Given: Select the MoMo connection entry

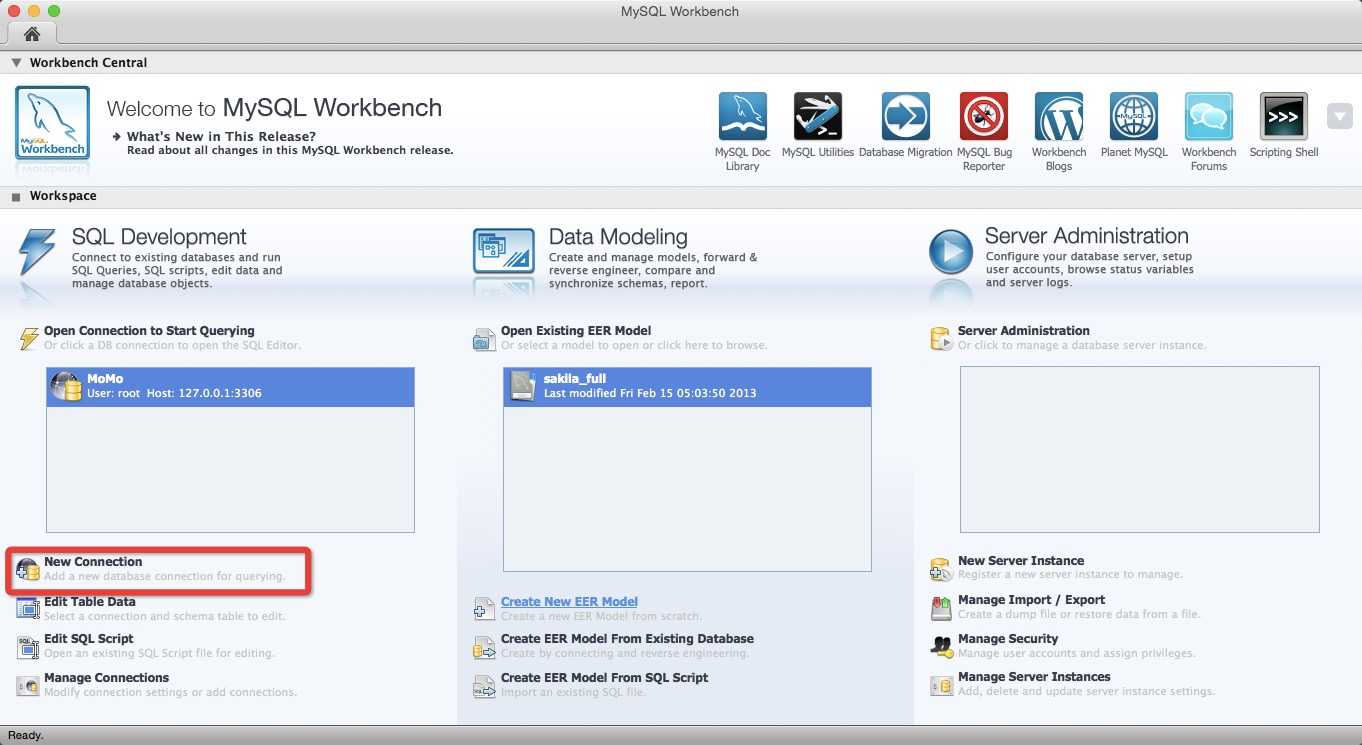Looking at the screenshot, I should (x=230, y=386).
